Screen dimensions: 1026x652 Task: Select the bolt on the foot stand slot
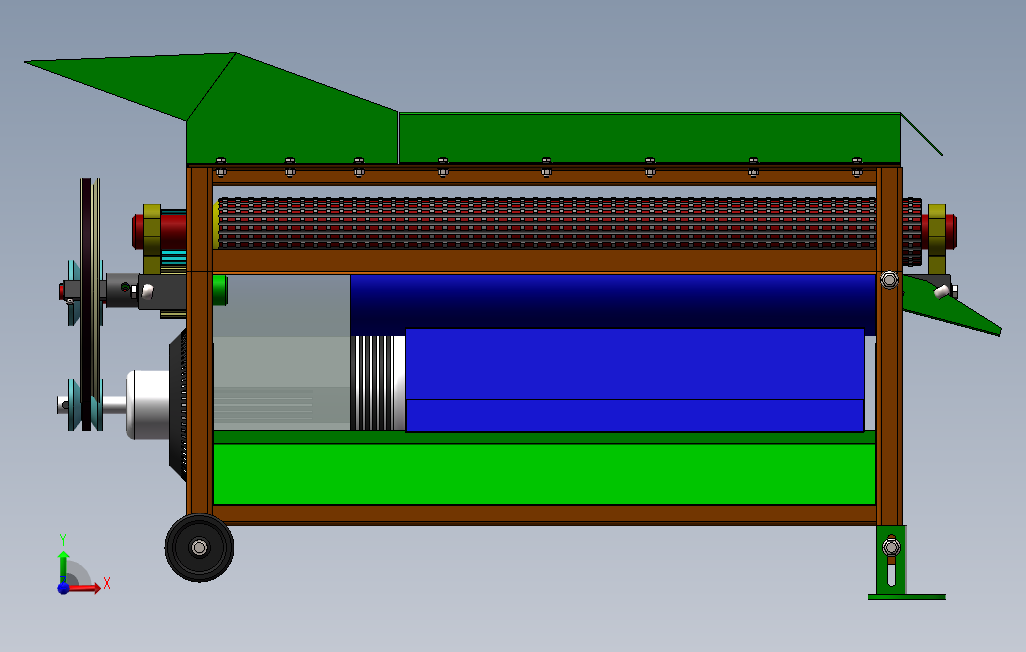(x=891, y=547)
